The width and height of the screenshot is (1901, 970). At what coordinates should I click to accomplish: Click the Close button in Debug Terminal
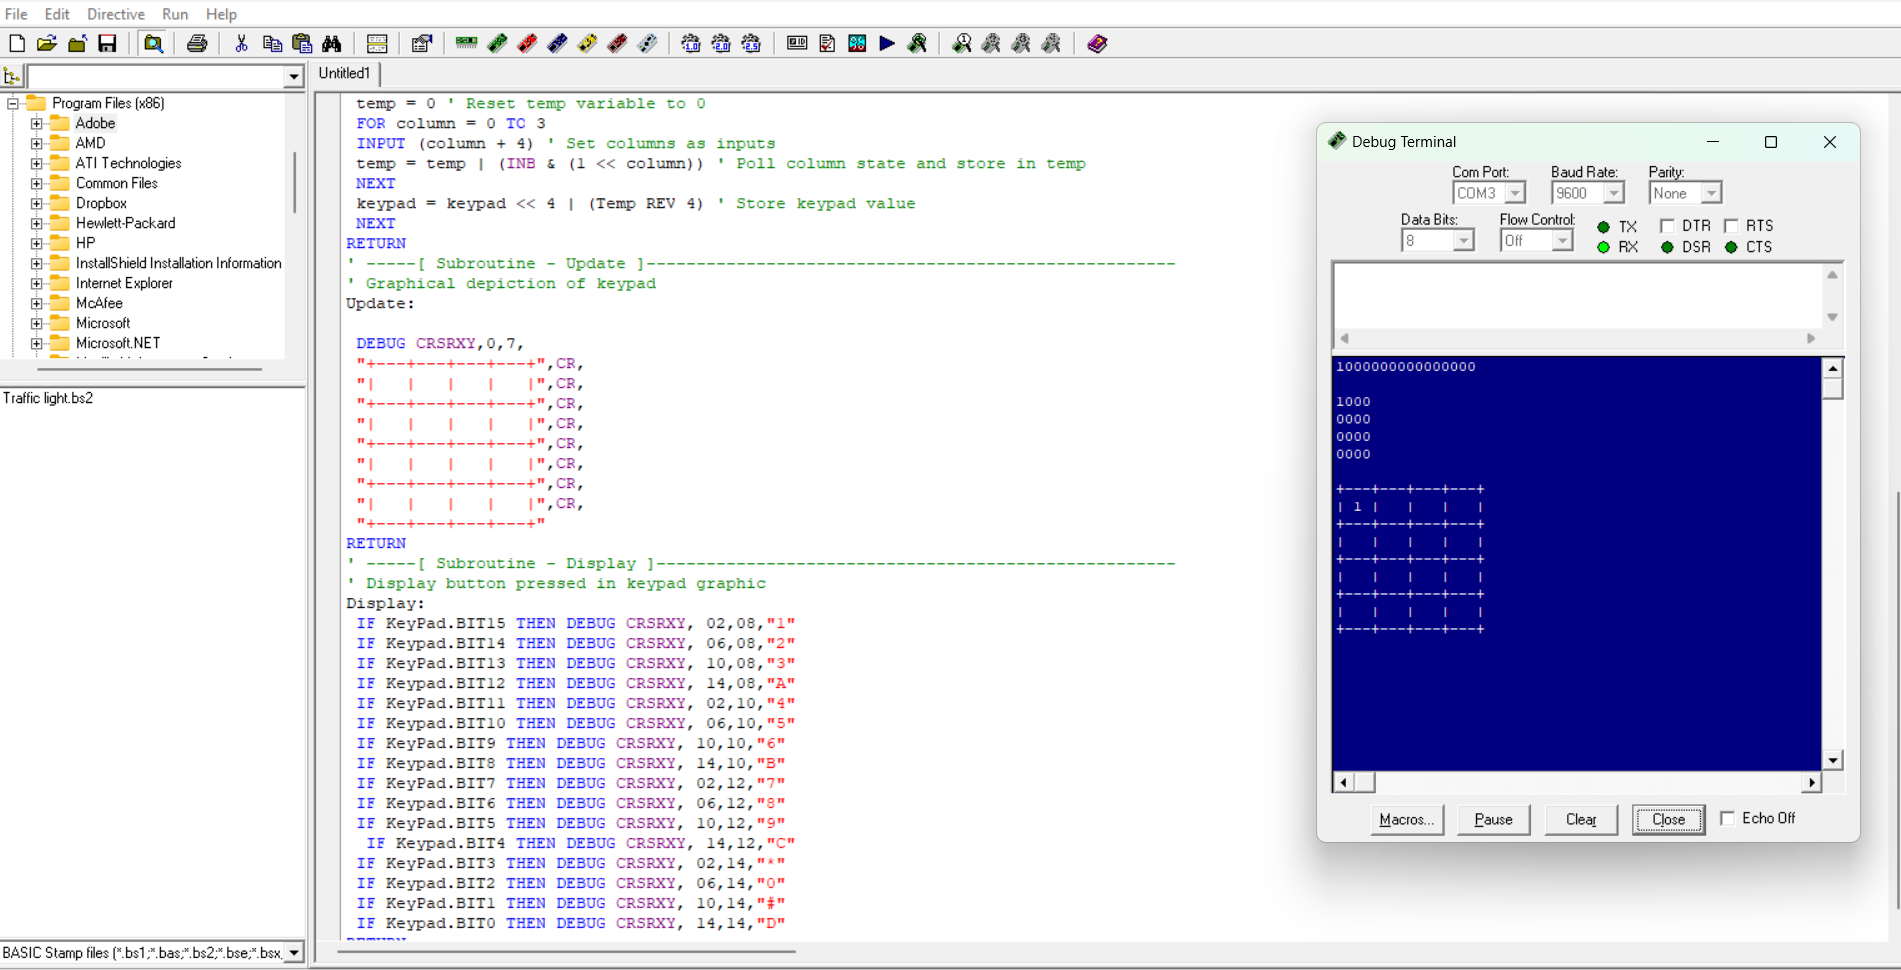(x=1668, y=819)
